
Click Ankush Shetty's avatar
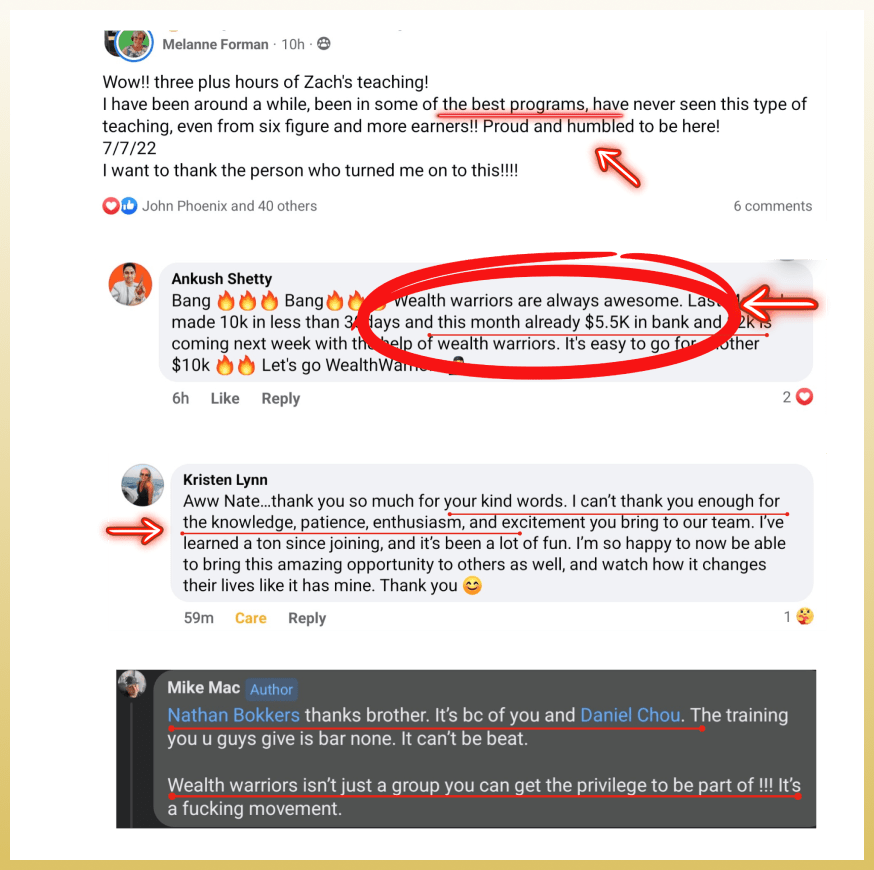tap(130, 284)
